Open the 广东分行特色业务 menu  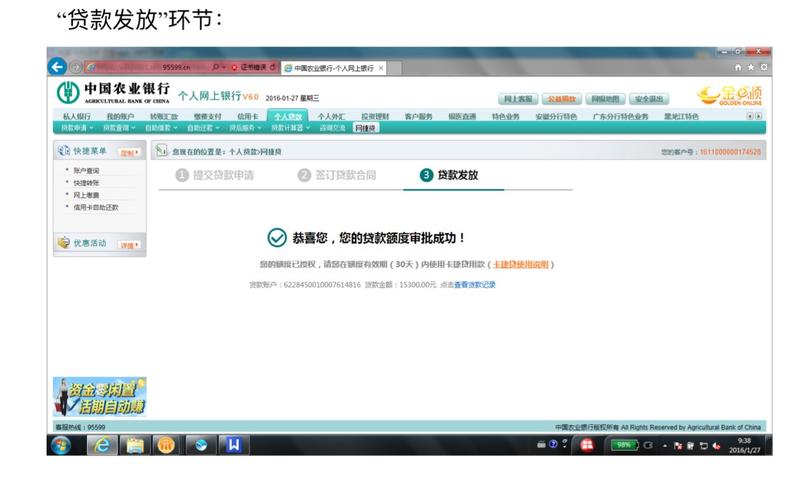tap(621, 117)
